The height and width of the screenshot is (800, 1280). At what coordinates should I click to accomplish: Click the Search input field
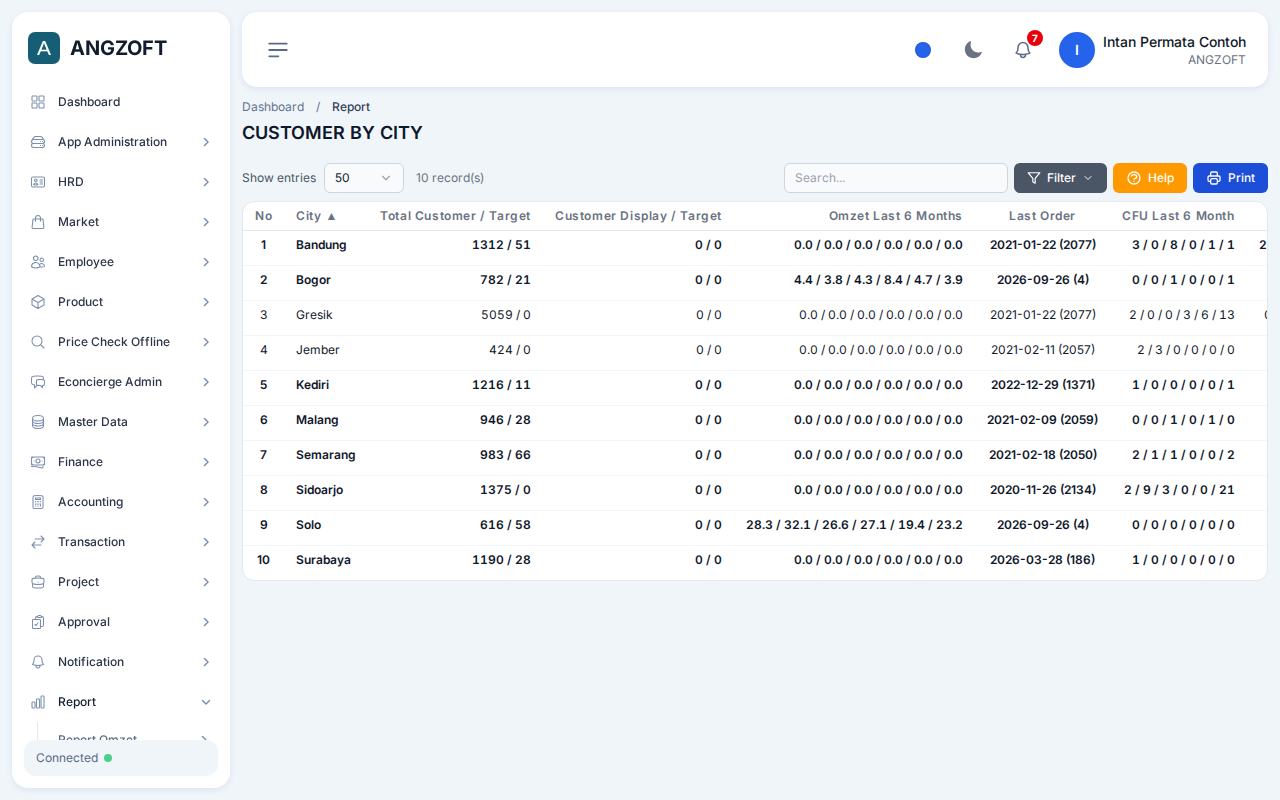click(x=896, y=178)
